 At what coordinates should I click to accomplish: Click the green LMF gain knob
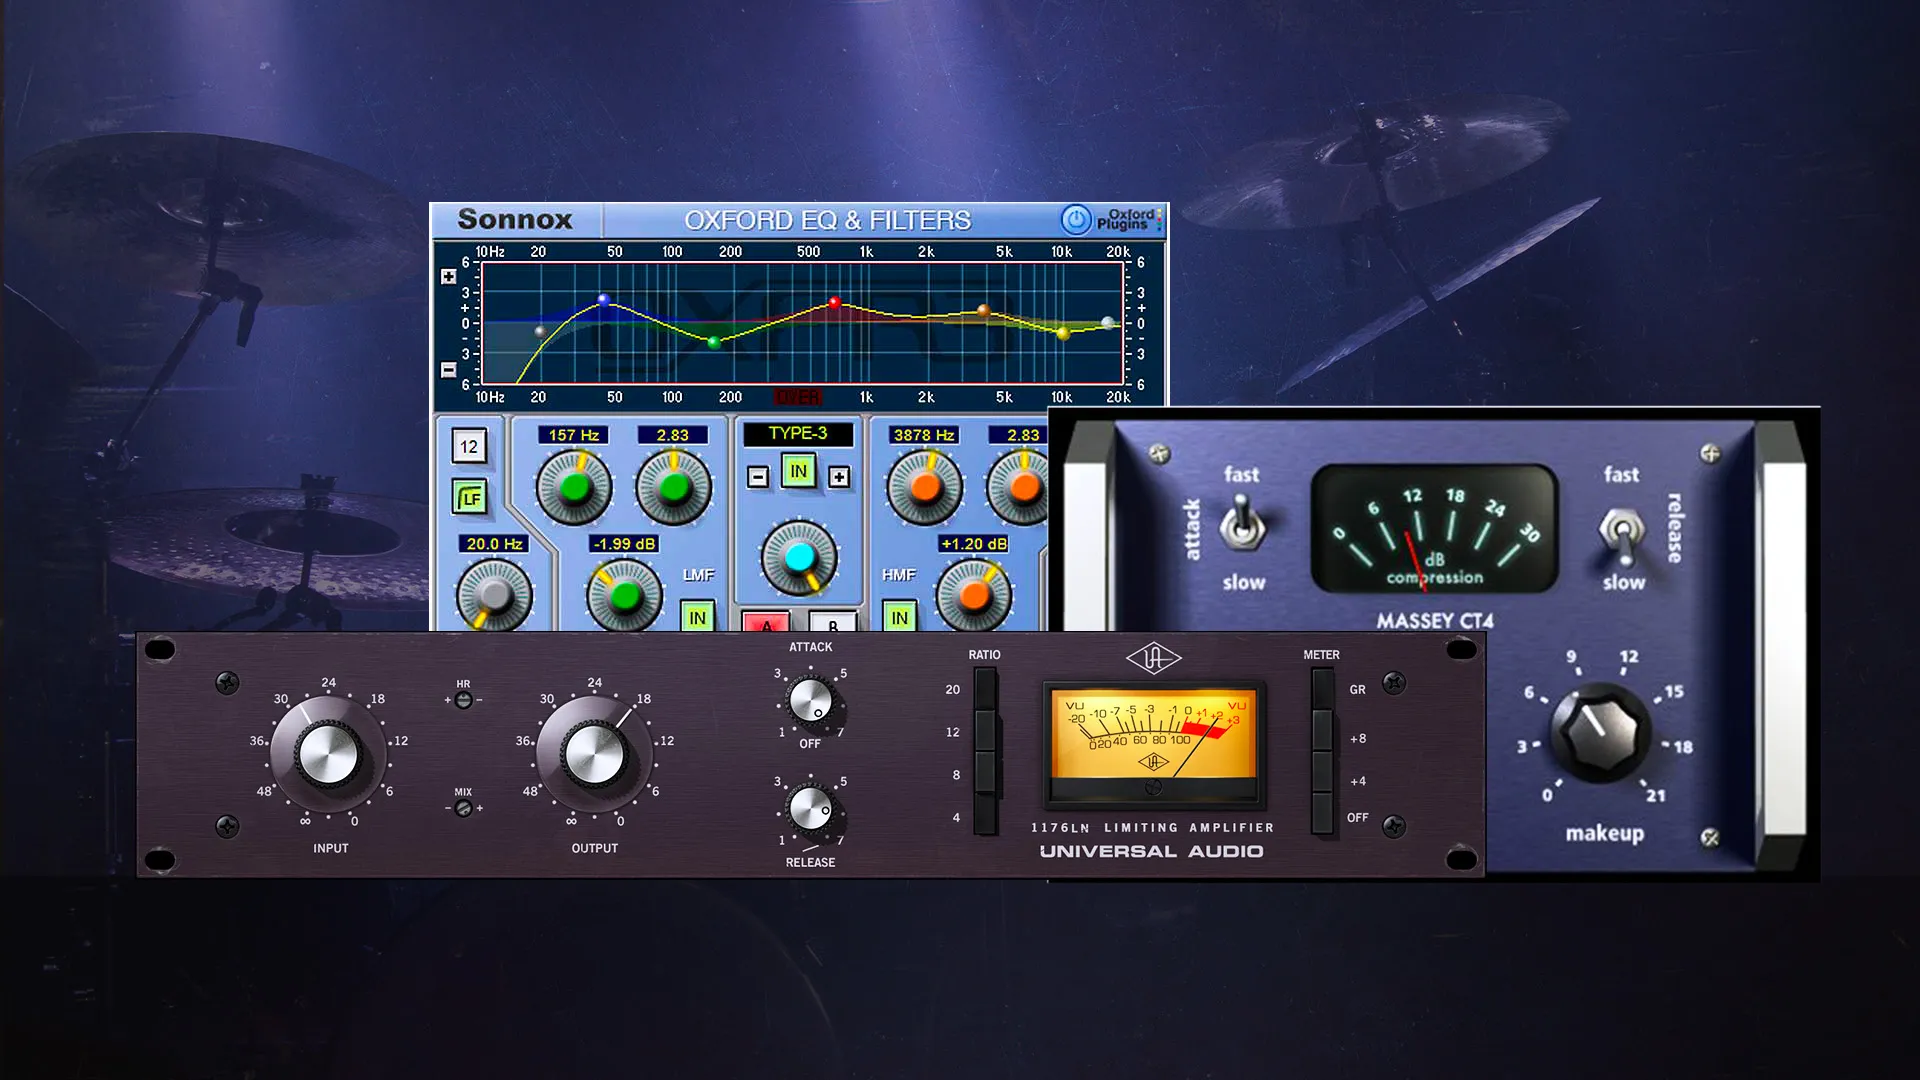pos(625,597)
